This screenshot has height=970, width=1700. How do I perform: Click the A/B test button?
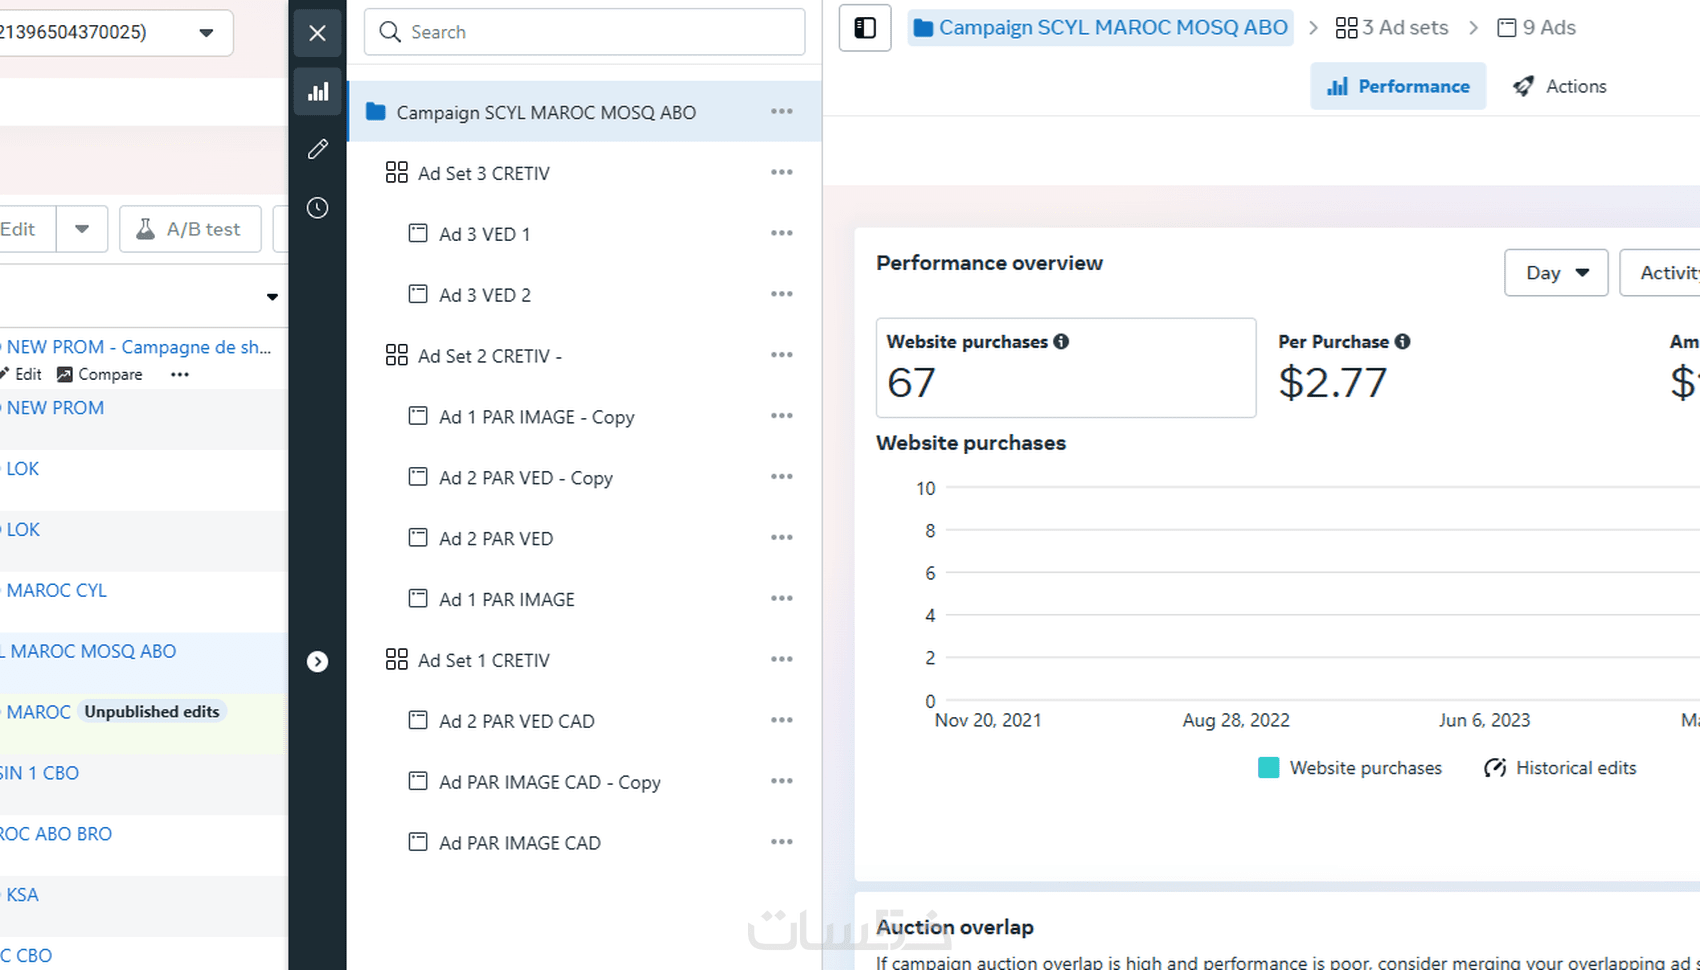pyautogui.click(x=190, y=229)
